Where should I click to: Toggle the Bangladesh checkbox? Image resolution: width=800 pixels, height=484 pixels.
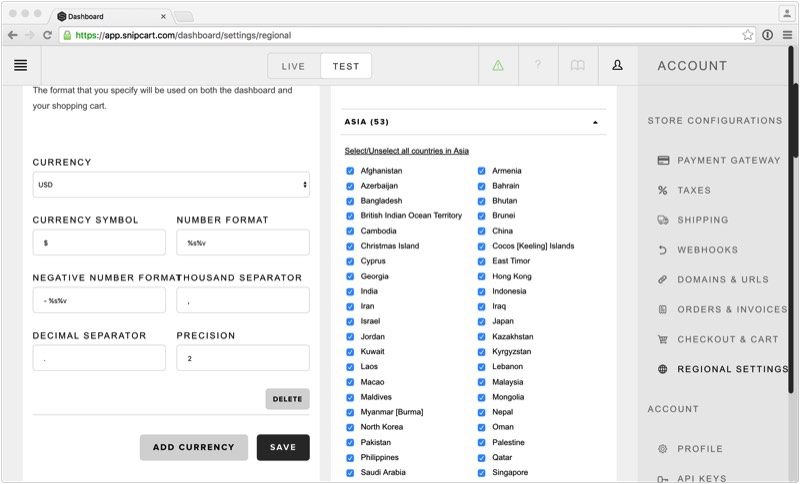point(350,201)
